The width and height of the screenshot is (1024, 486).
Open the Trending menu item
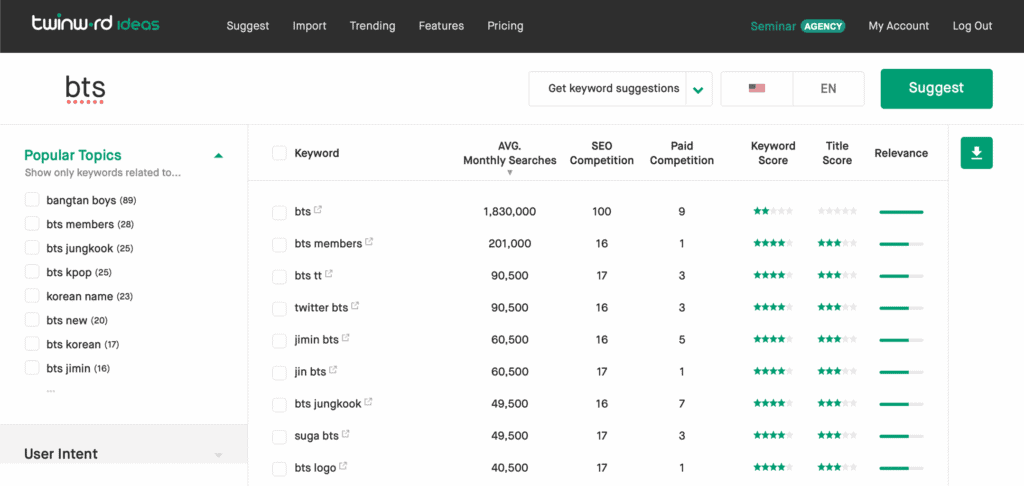(372, 26)
